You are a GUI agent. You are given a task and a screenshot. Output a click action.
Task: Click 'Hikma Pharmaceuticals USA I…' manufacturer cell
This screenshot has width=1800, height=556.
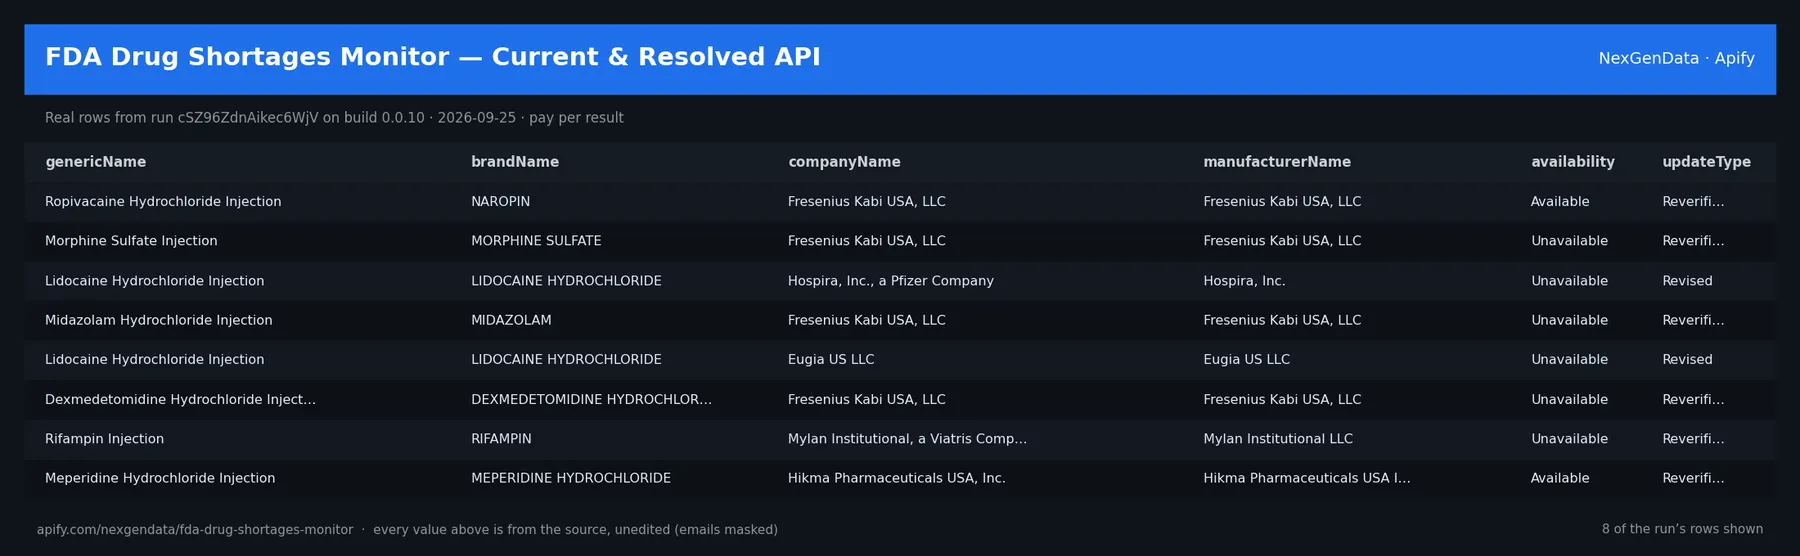click(1306, 479)
